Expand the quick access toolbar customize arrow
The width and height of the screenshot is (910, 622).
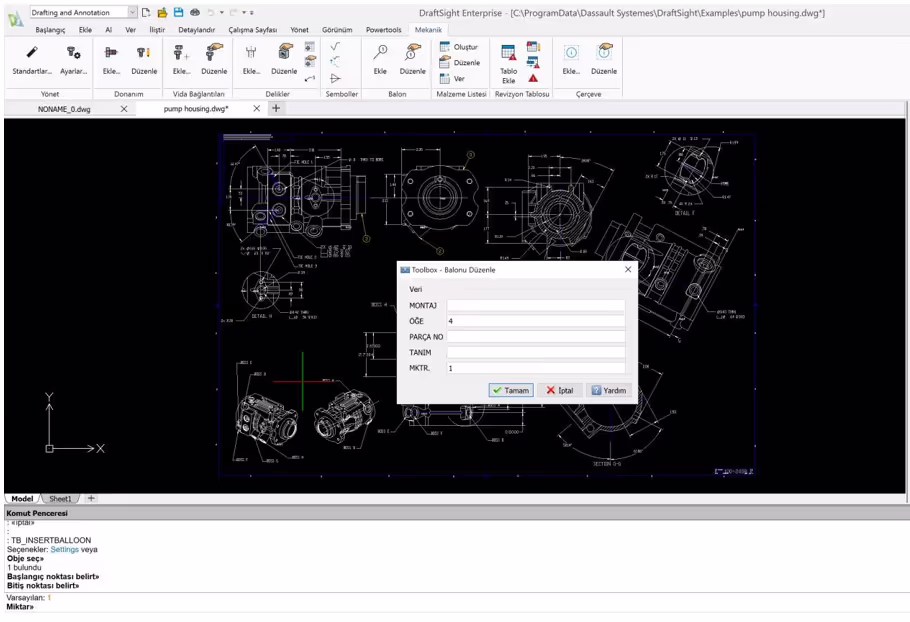(x=251, y=12)
